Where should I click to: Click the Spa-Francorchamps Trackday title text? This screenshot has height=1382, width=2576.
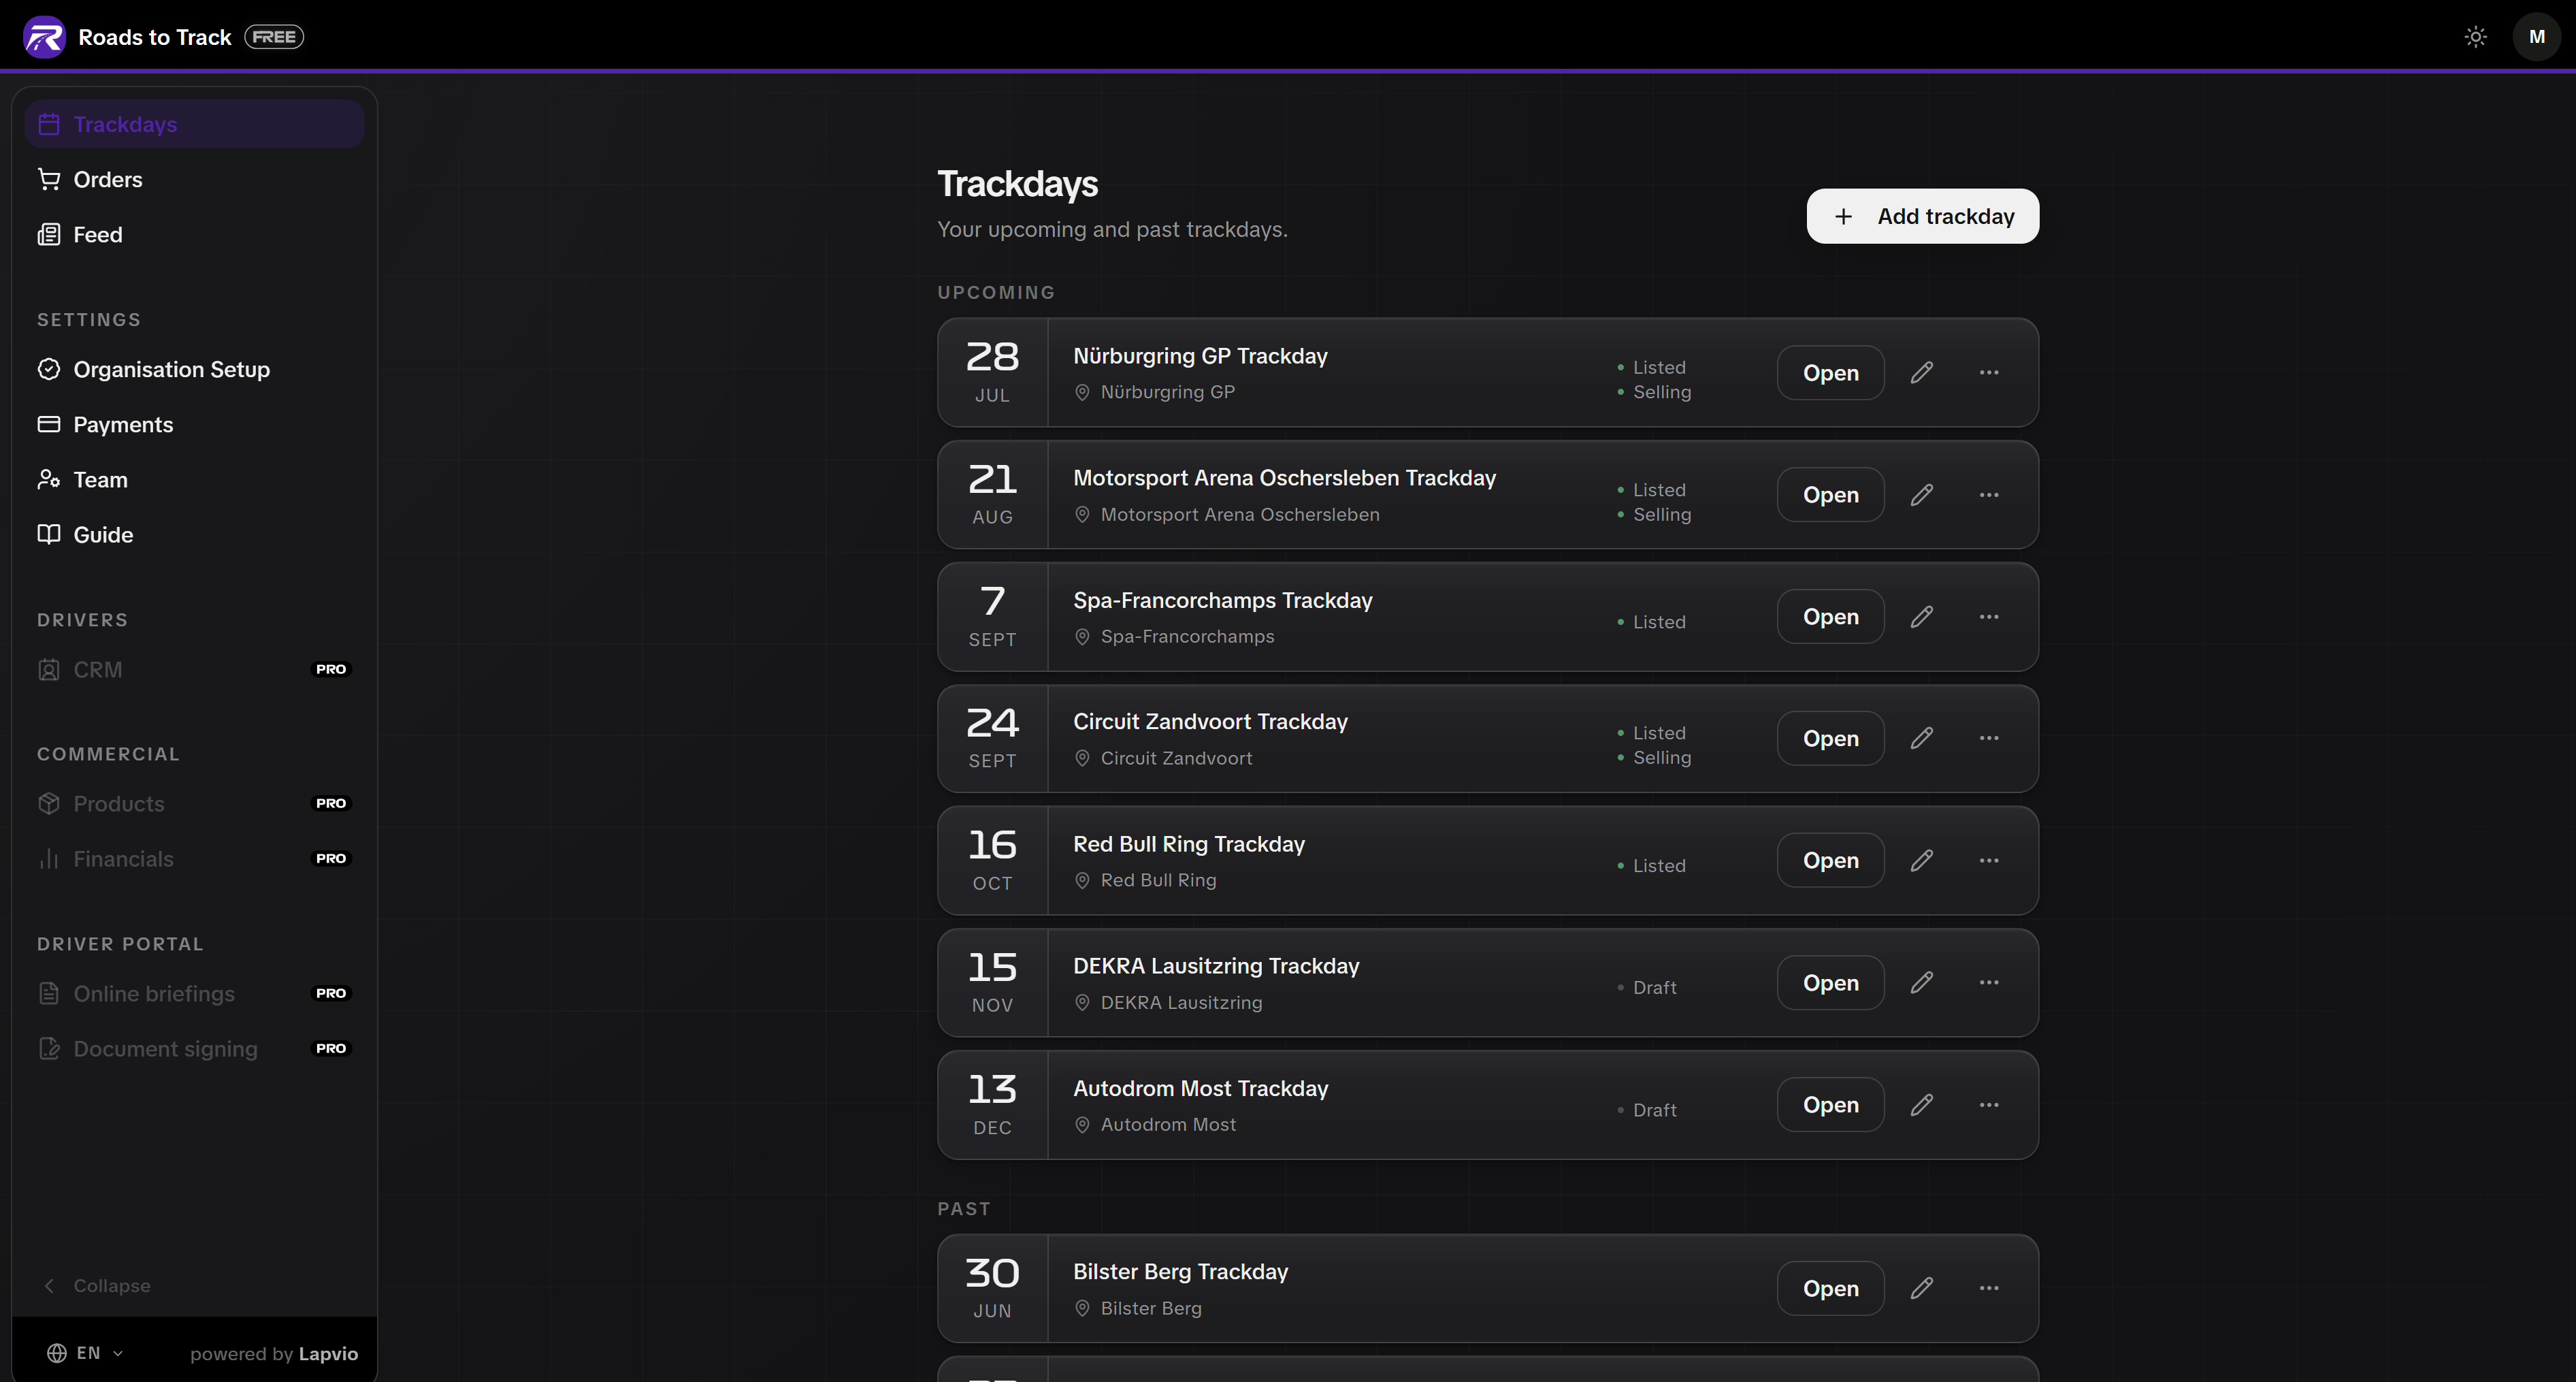pyautogui.click(x=1223, y=600)
